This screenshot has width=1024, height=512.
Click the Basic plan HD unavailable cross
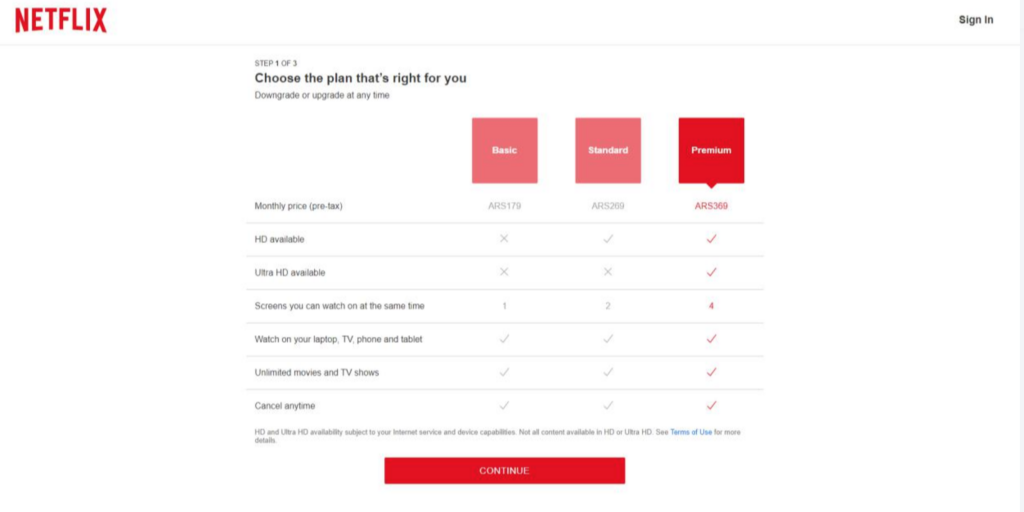[504, 239]
